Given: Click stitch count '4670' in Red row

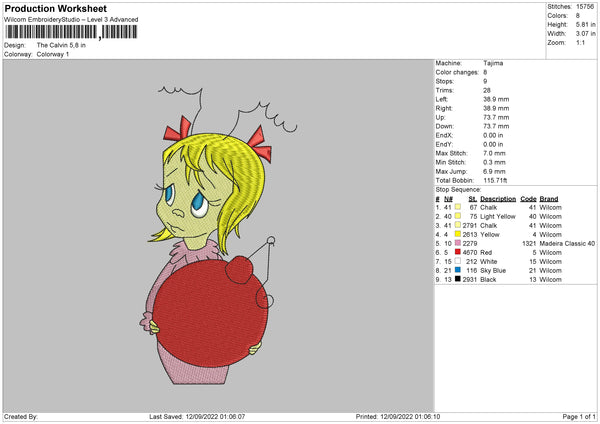Looking at the screenshot, I should click(470, 252).
